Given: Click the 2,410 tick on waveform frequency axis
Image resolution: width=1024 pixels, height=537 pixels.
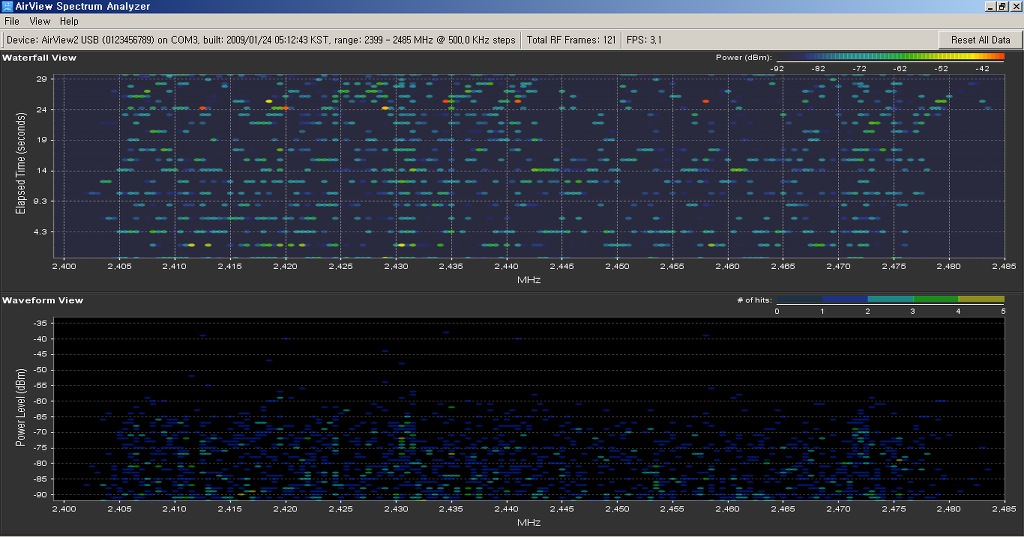Looking at the screenshot, I should [174, 509].
